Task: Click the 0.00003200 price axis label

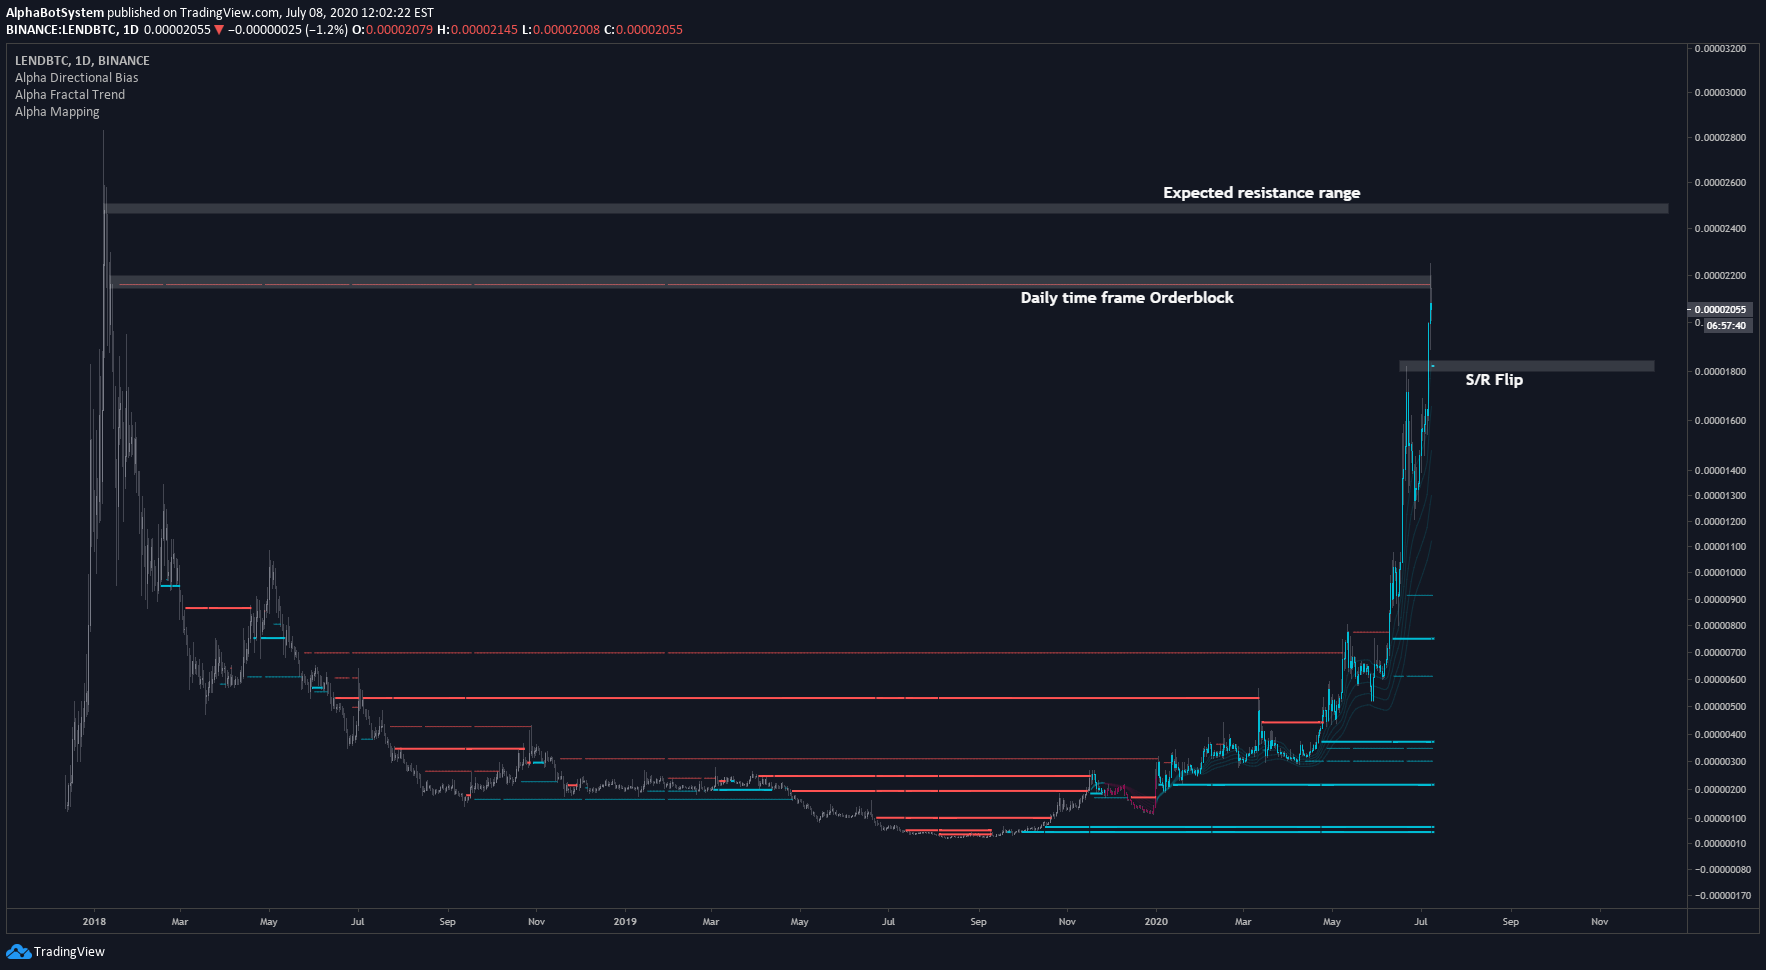Action: [x=1720, y=49]
